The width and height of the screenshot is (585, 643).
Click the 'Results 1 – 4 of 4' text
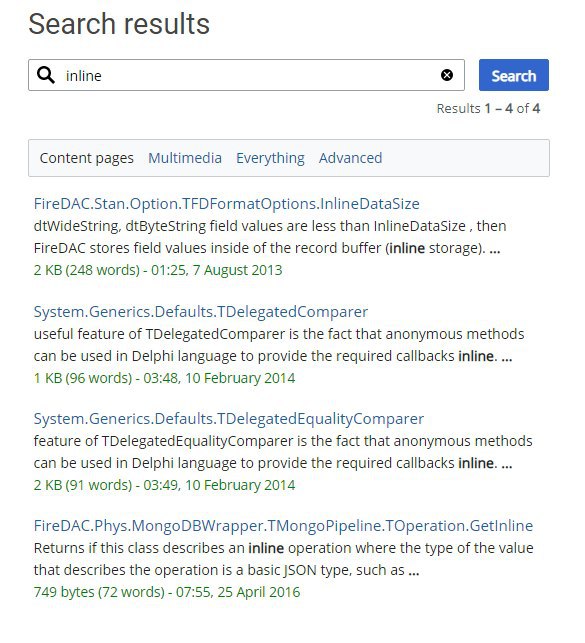pos(488,109)
